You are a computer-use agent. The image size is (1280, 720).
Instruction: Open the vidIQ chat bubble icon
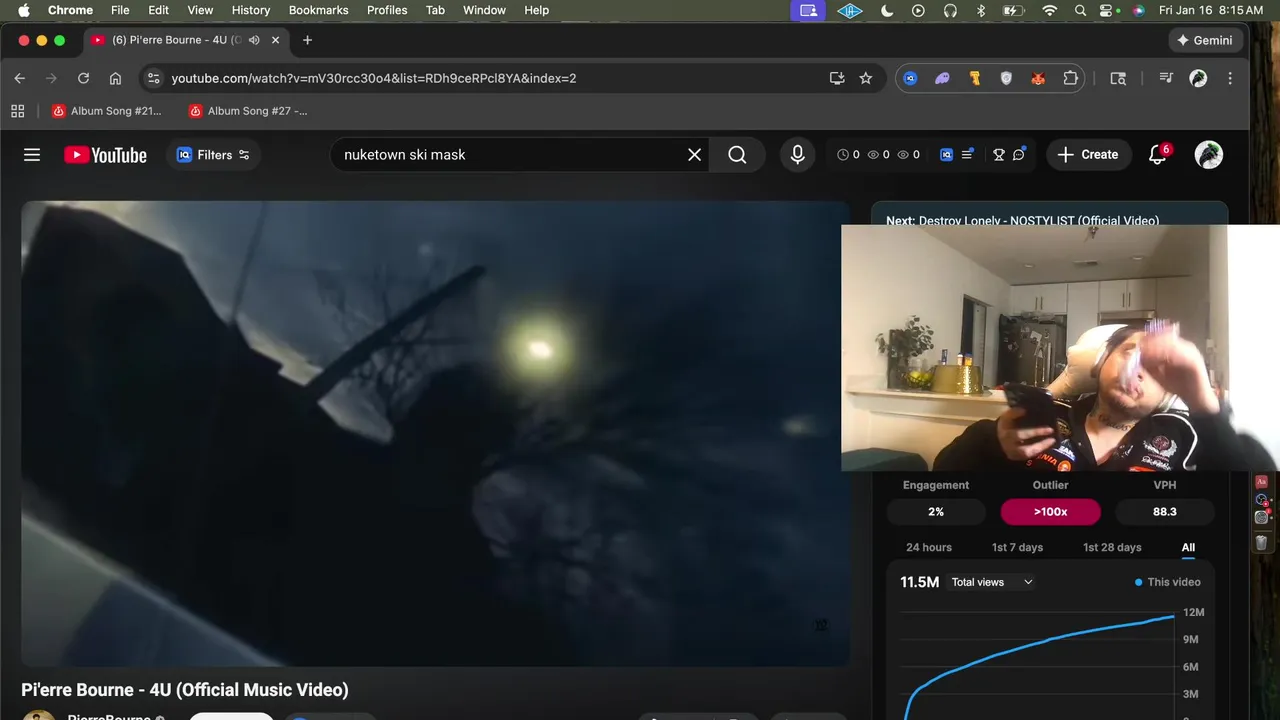point(1018,155)
